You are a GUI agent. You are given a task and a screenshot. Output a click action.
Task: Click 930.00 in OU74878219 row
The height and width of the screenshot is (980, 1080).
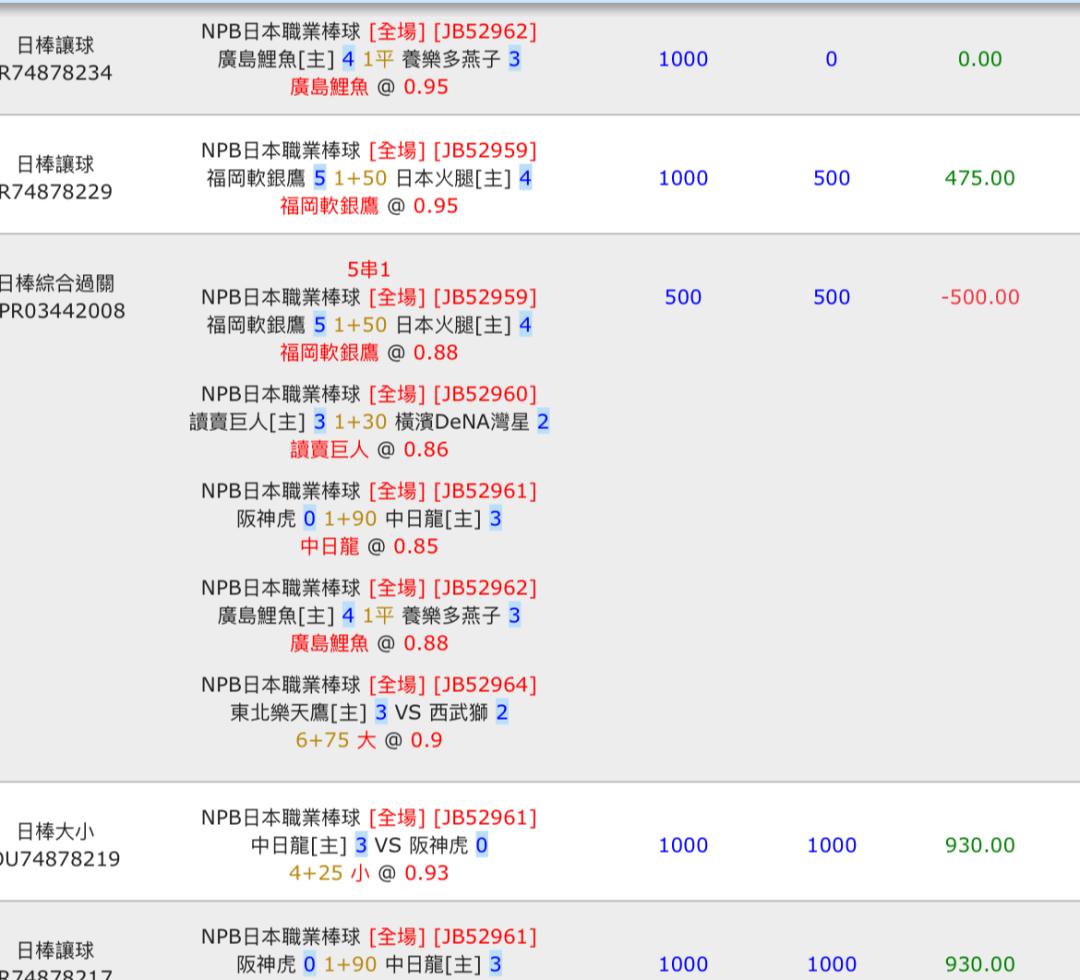(979, 845)
